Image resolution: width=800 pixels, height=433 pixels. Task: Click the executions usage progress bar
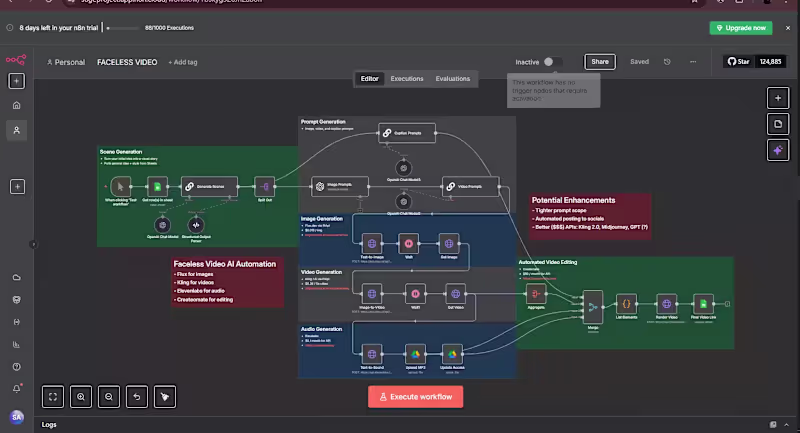[122, 28]
